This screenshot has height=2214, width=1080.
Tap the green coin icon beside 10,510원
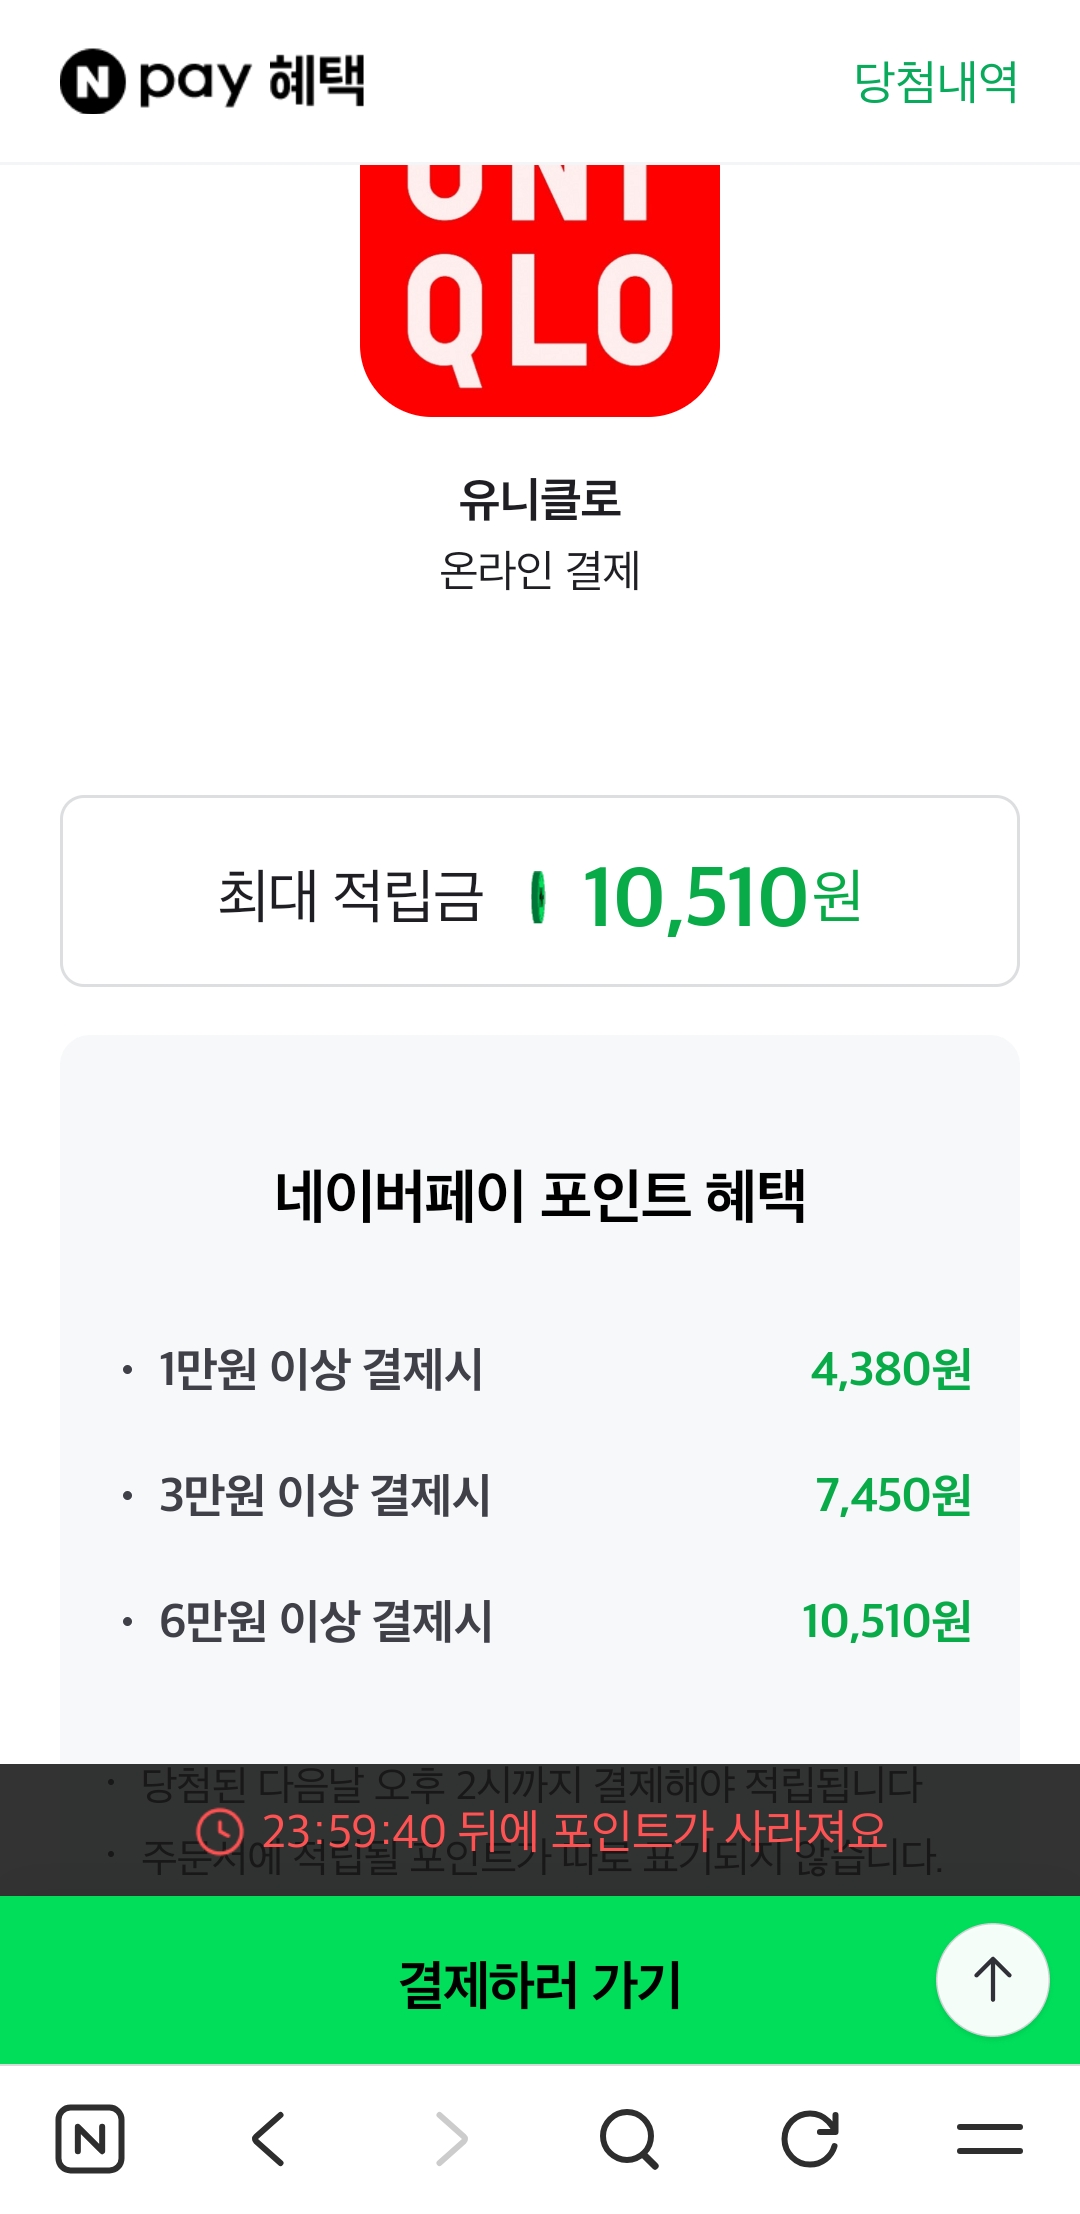(538, 896)
